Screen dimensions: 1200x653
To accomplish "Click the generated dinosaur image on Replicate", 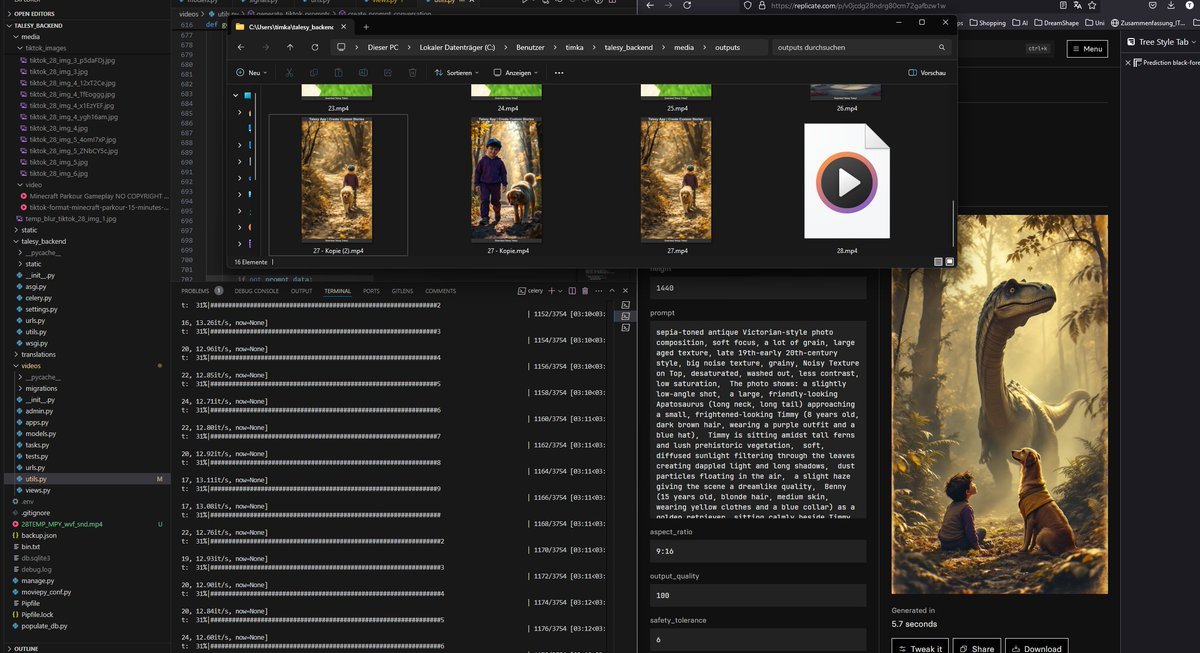I will pyautogui.click(x=1000, y=404).
